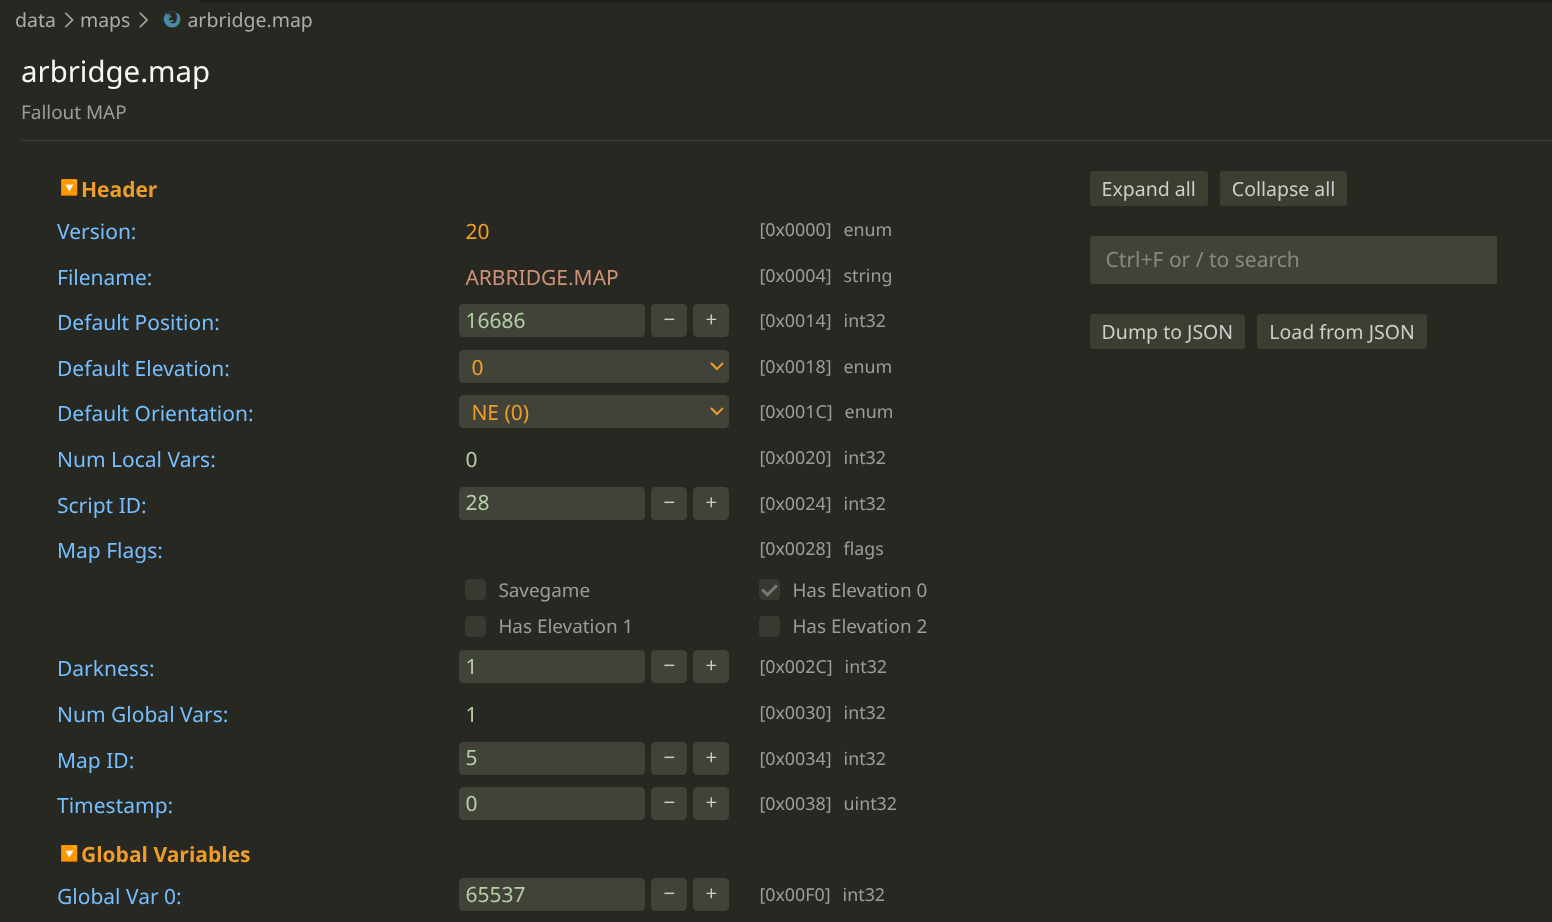This screenshot has width=1552, height=922.
Task: Open the Default Elevation dropdown
Action: pyautogui.click(x=594, y=367)
